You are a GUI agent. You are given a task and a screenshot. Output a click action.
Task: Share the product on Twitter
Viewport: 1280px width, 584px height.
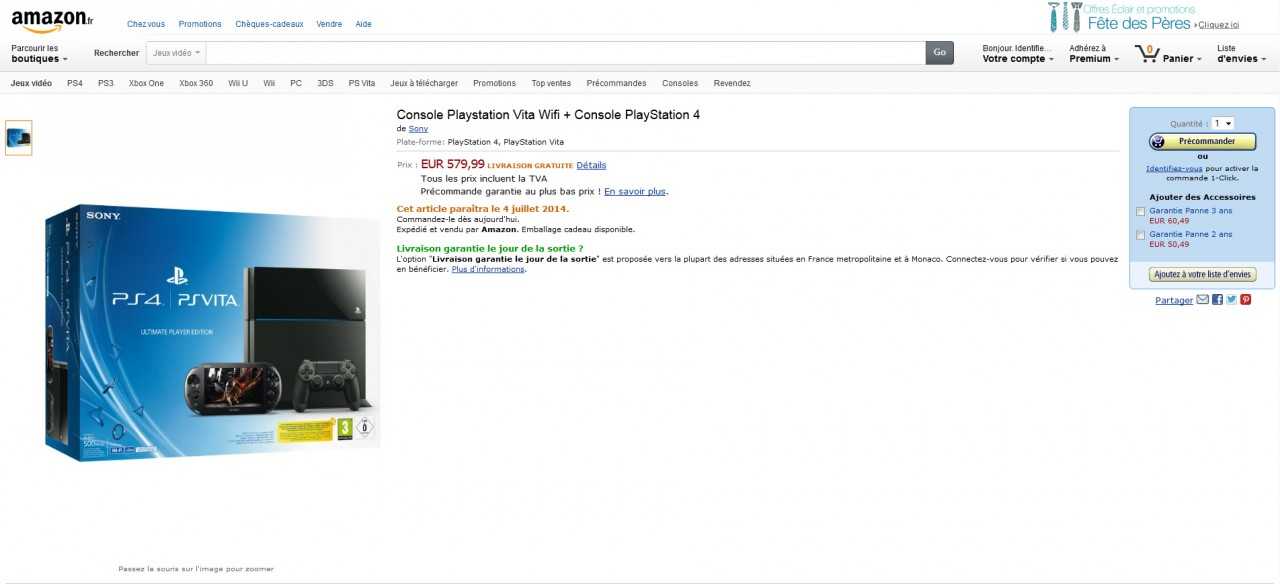pos(1231,300)
